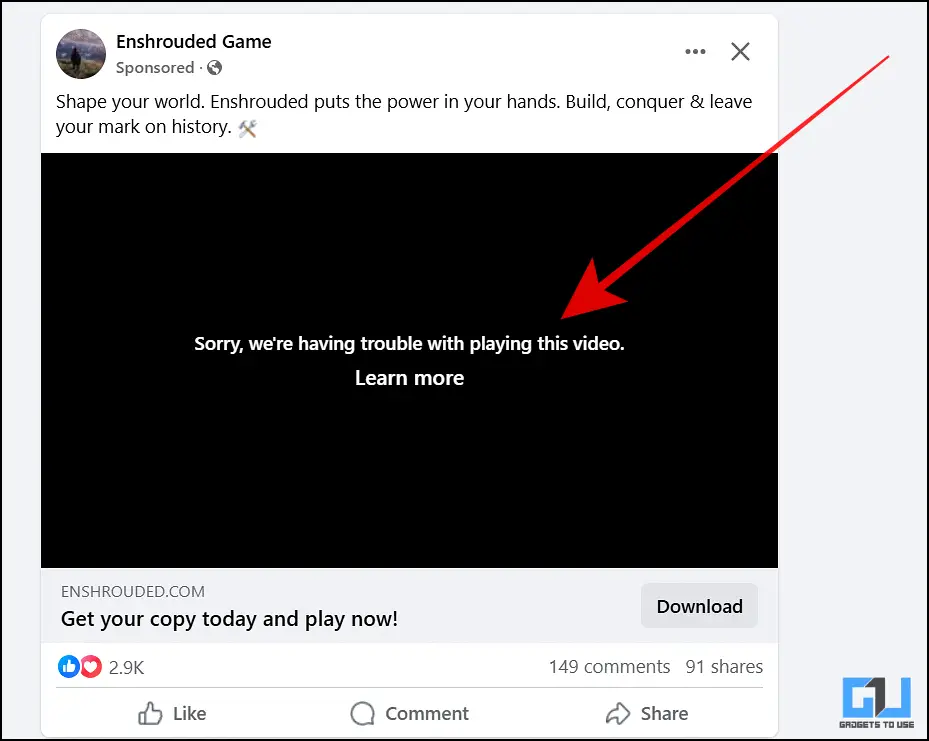
Task: Like the Enshrouded Game post
Action: [x=172, y=713]
